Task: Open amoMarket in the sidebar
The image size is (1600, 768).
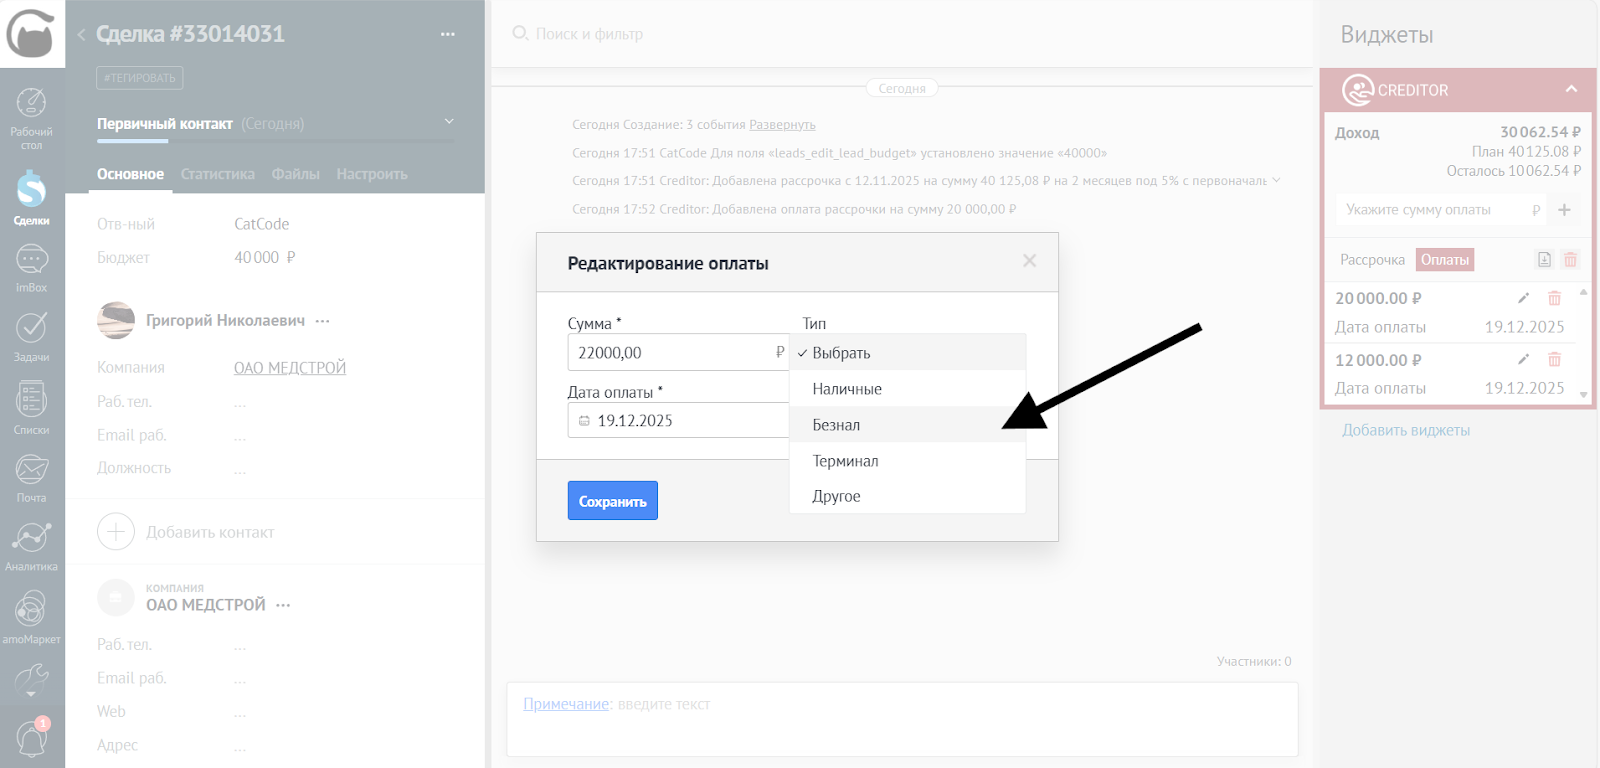Action: tap(31, 615)
